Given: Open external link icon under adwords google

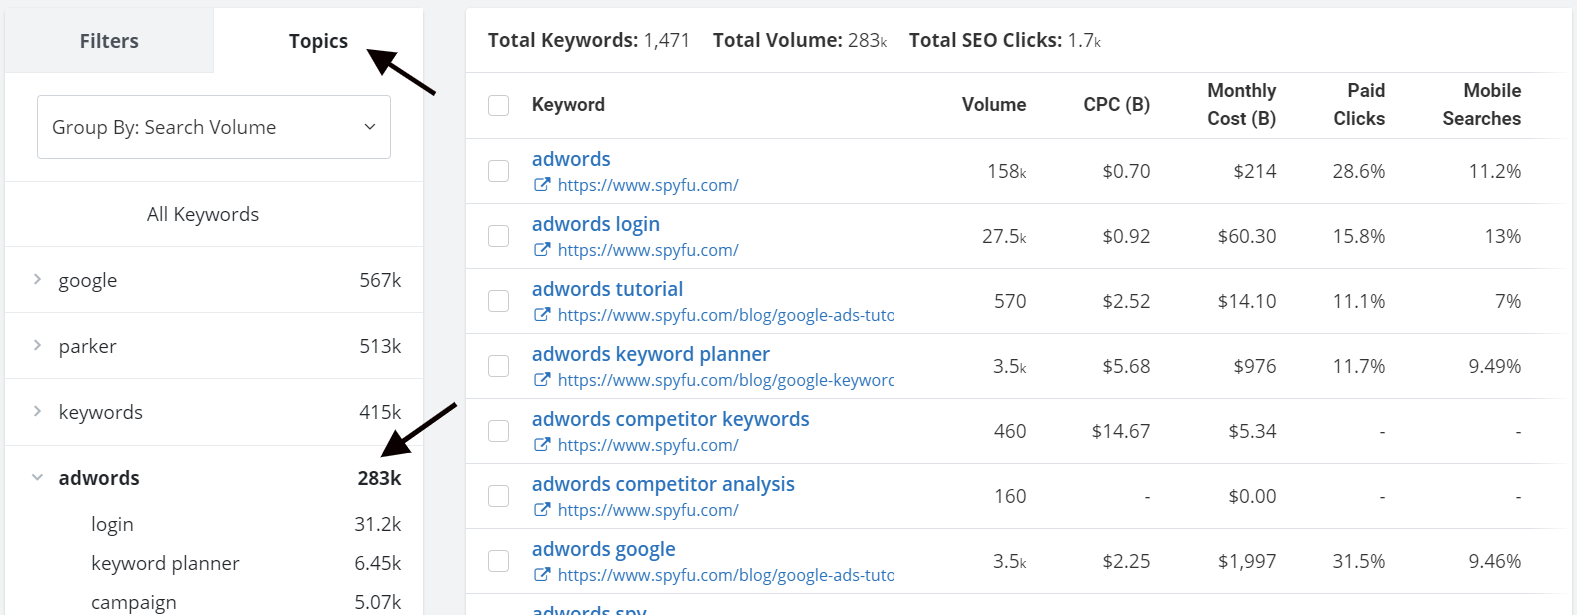Looking at the screenshot, I should 542,575.
